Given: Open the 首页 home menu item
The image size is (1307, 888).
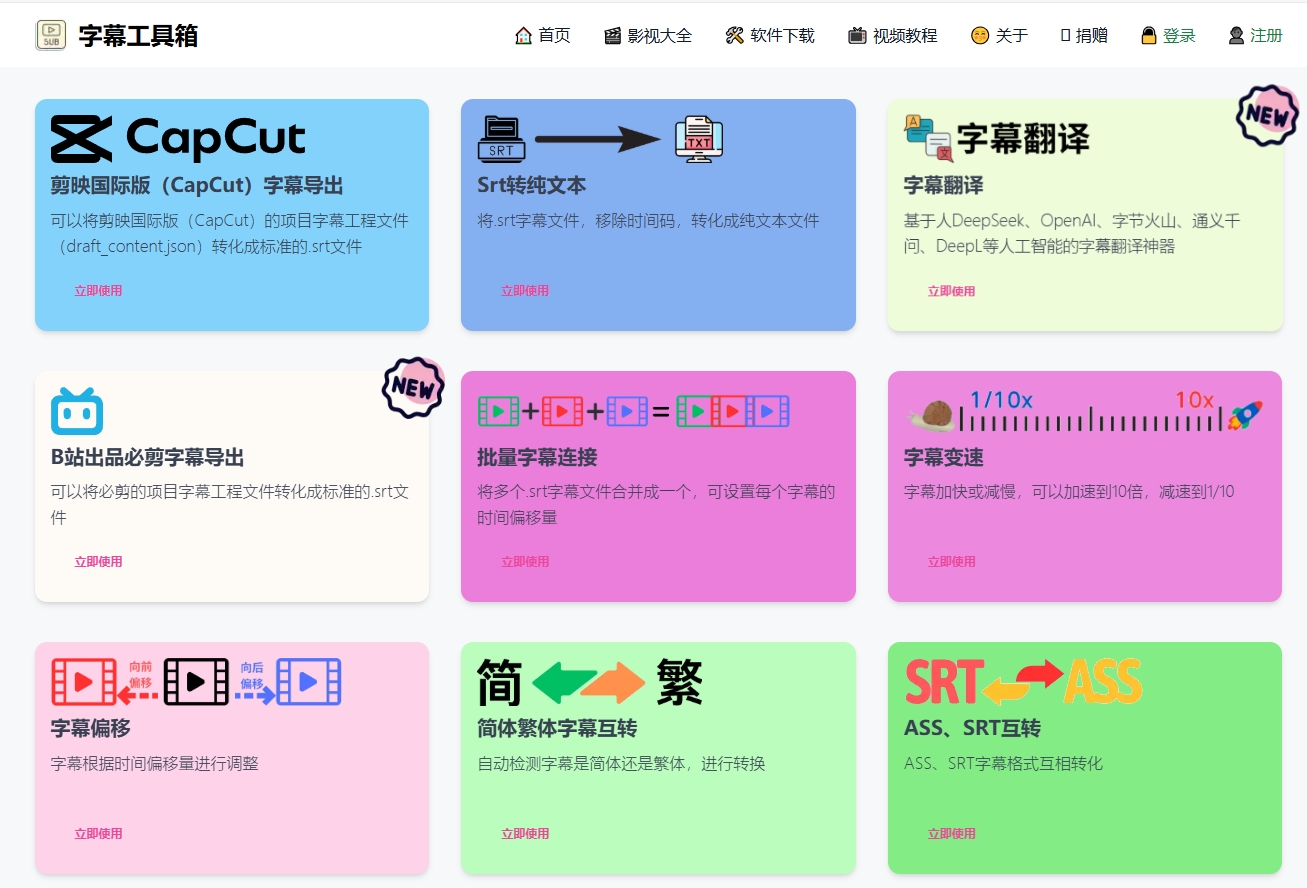Looking at the screenshot, I should click(x=543, y=36).
